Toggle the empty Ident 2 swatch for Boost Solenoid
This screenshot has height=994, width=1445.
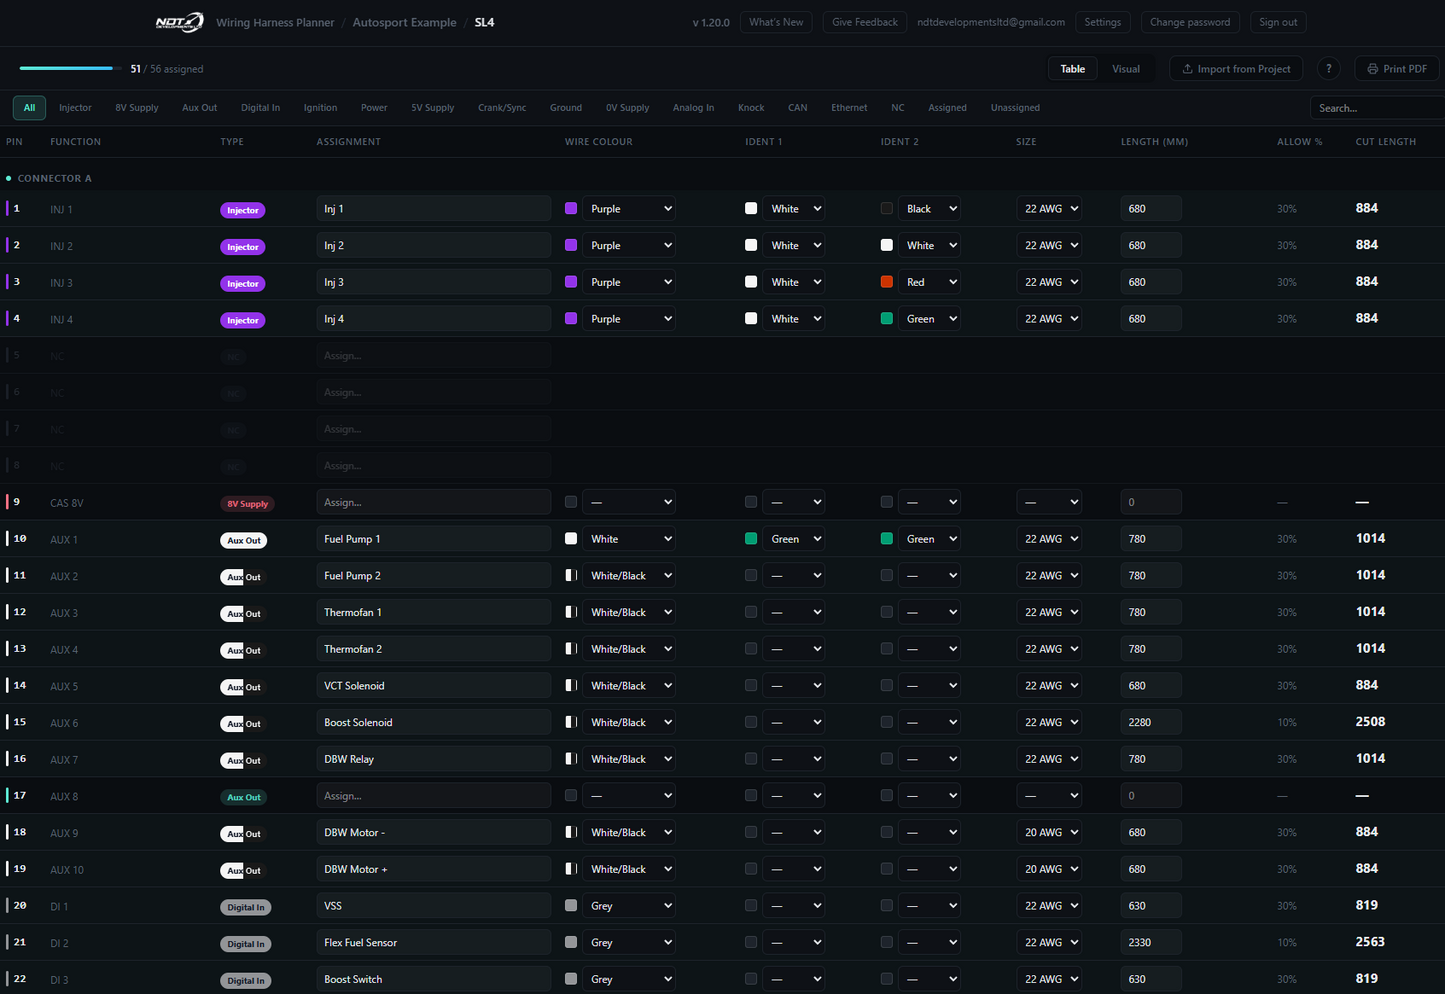(887, 722)
